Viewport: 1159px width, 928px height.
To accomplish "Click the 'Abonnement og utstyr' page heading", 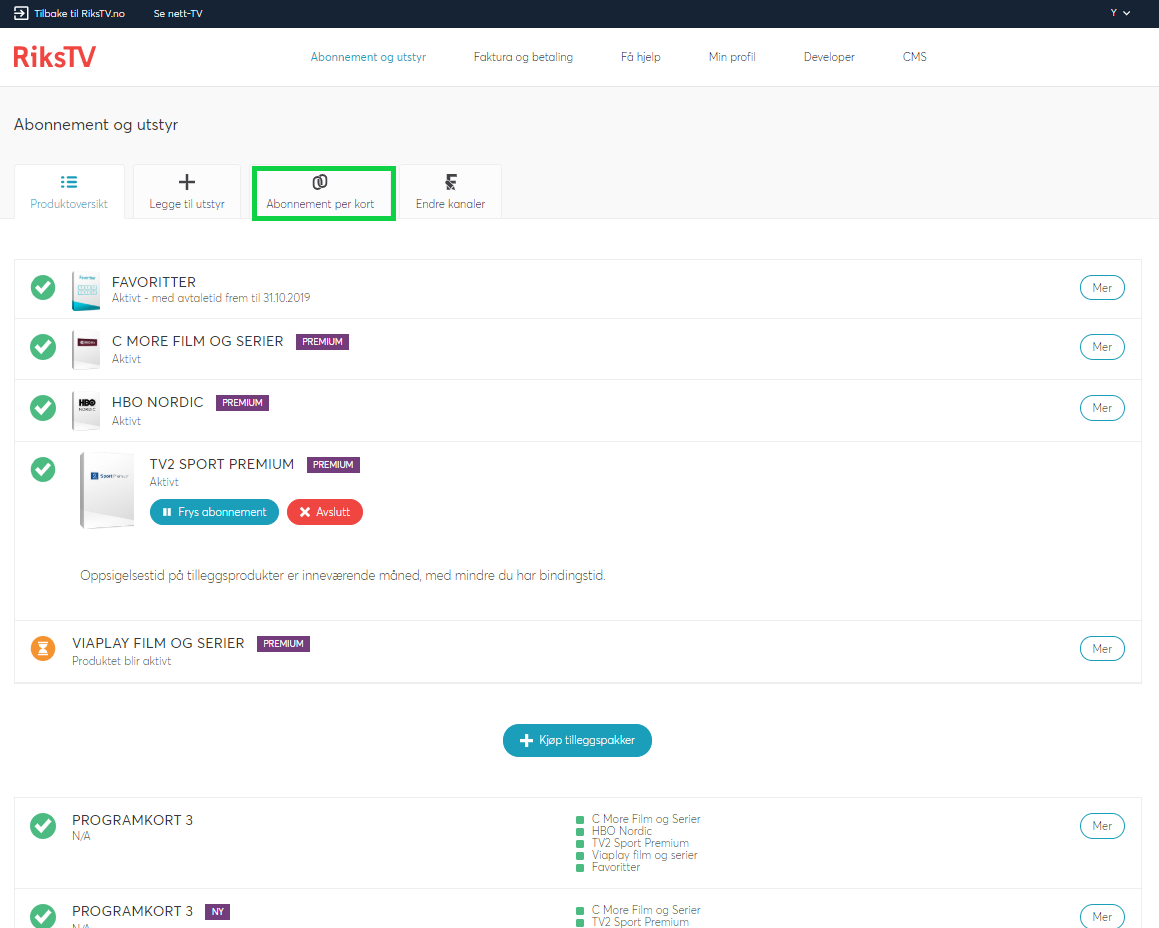I will click(96, 124).
